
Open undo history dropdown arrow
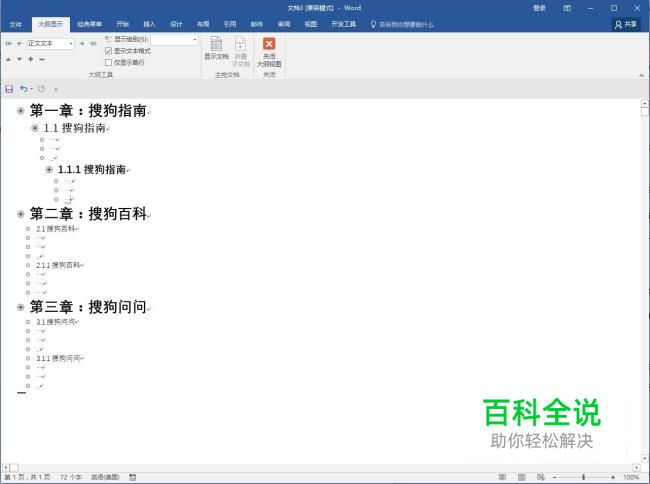click(32, 89)
